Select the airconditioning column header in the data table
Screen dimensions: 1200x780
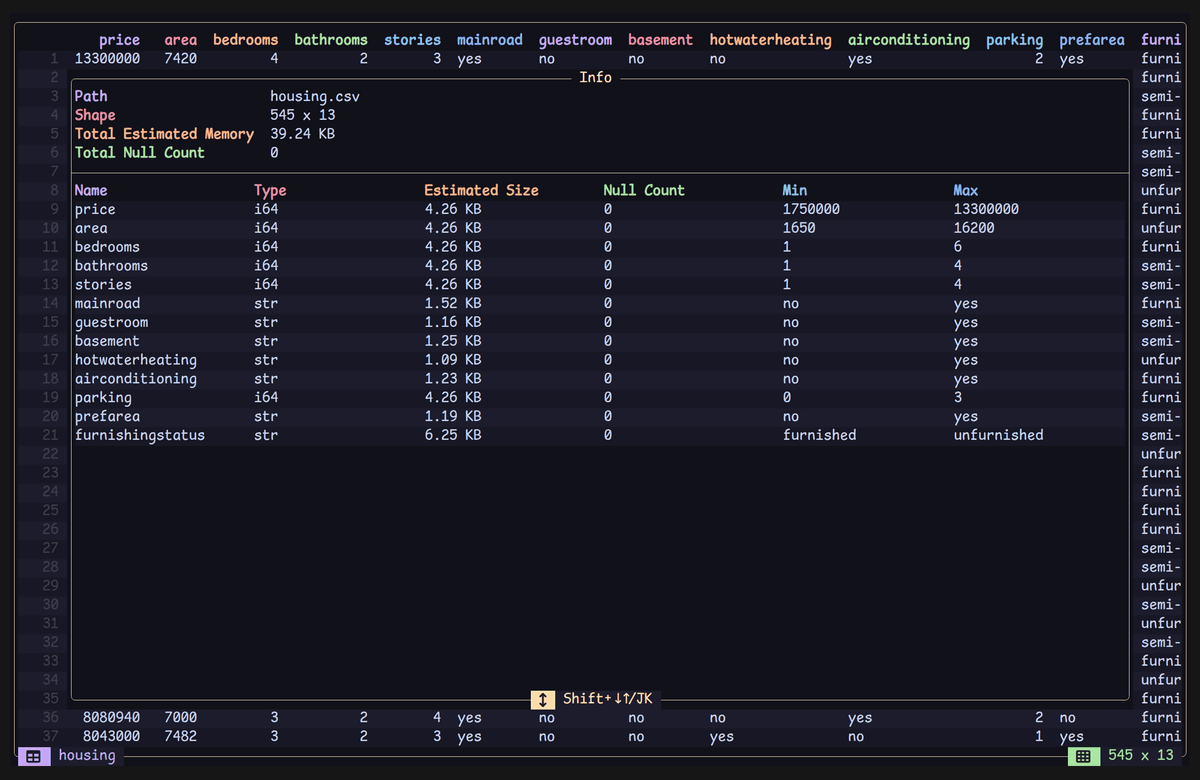click(x=909, y=40)
